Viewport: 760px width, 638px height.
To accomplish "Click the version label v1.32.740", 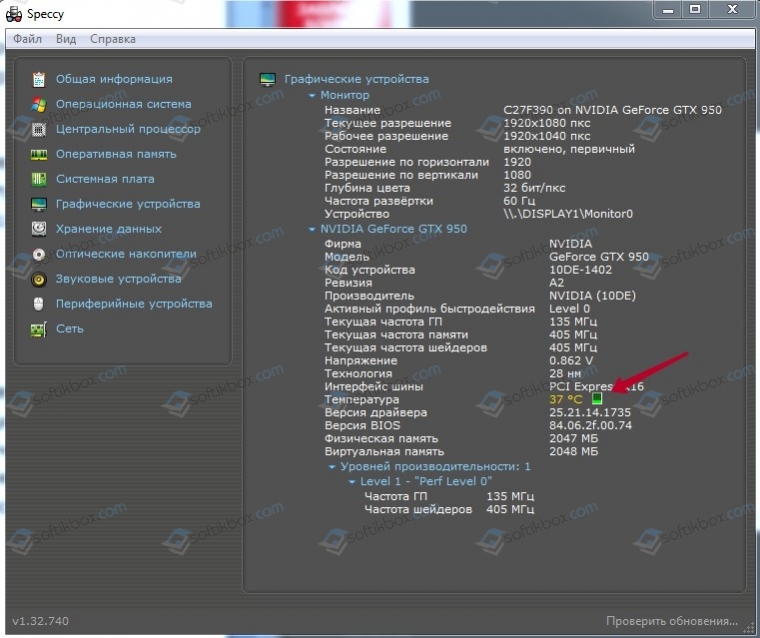I will [41, 621].
